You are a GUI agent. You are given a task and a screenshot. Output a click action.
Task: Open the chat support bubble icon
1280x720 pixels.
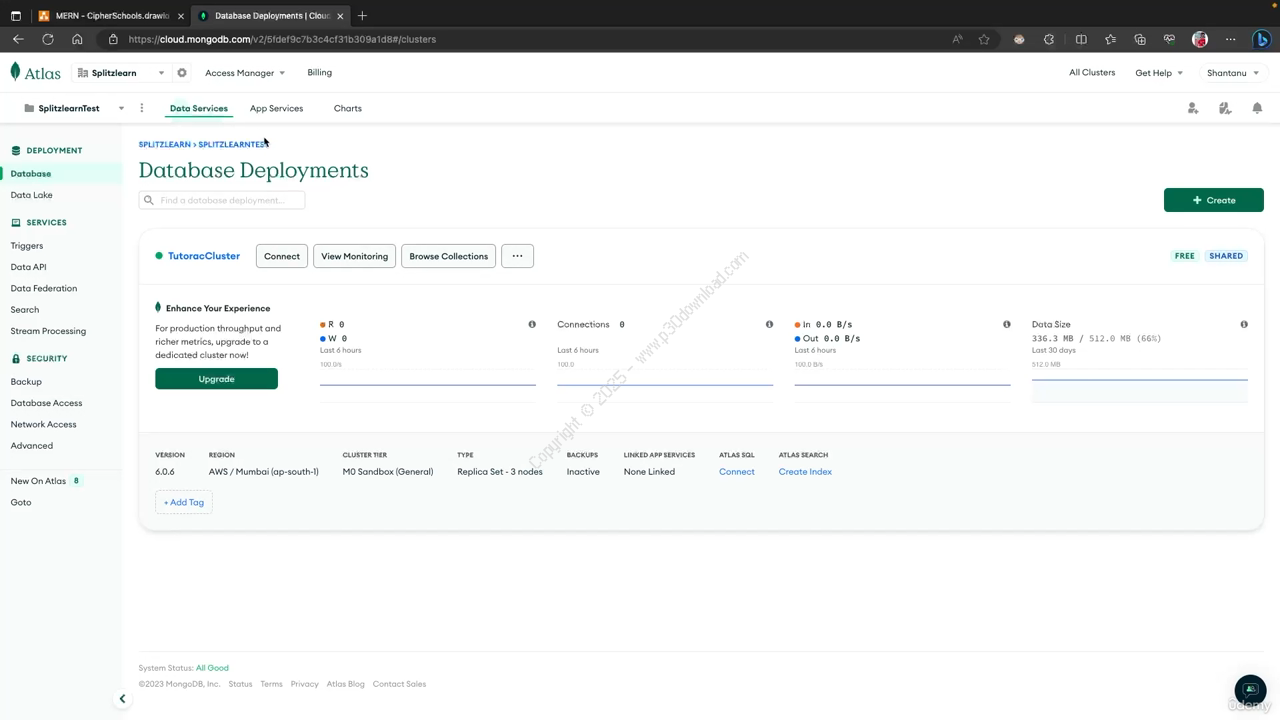click(1250, 690)
